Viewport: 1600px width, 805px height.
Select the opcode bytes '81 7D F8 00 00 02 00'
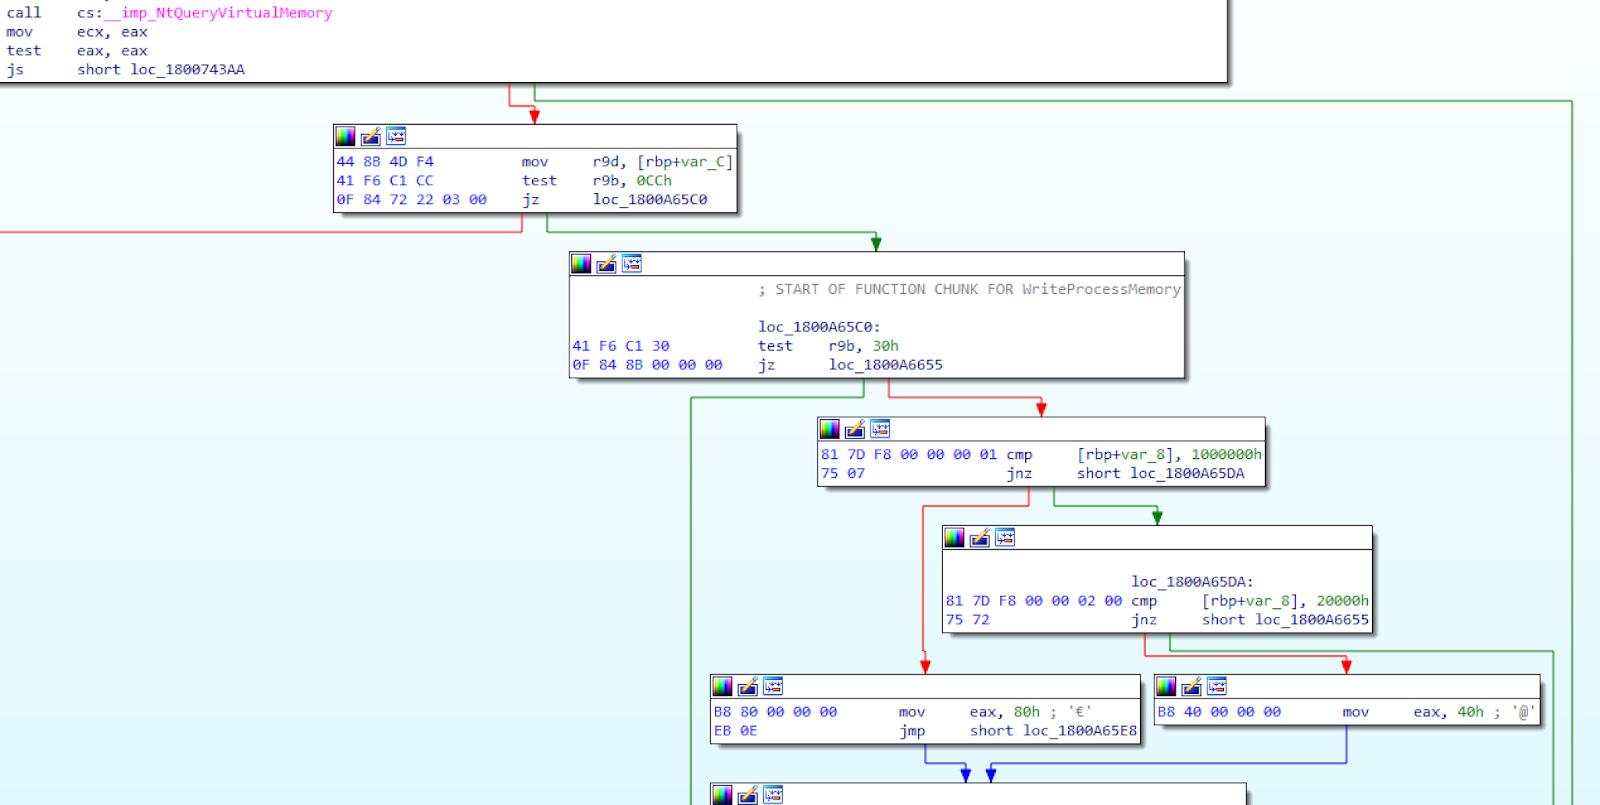pos(1034,601)
